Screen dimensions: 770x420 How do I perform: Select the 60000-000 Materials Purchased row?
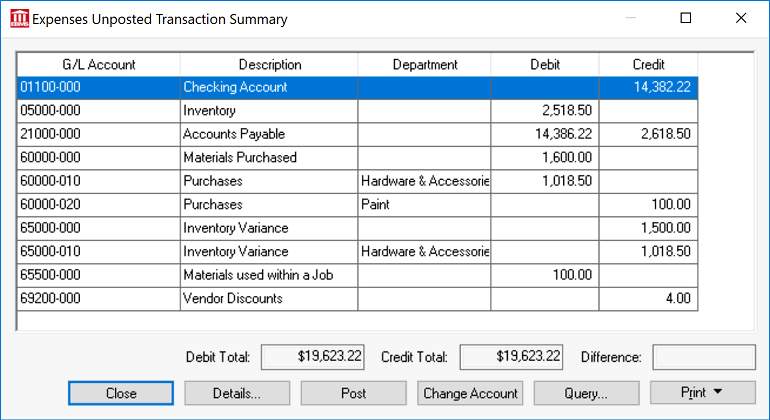(358, 158)
